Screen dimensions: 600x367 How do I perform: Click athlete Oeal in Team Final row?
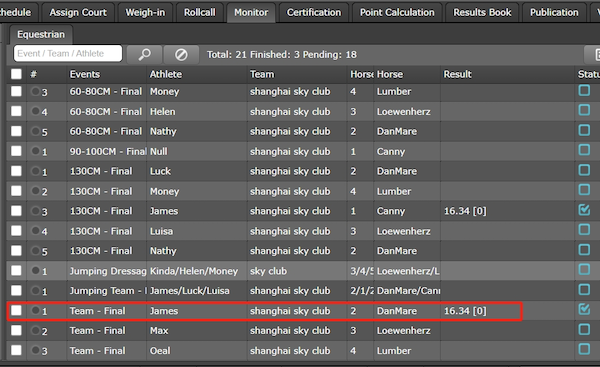point(160,351)
